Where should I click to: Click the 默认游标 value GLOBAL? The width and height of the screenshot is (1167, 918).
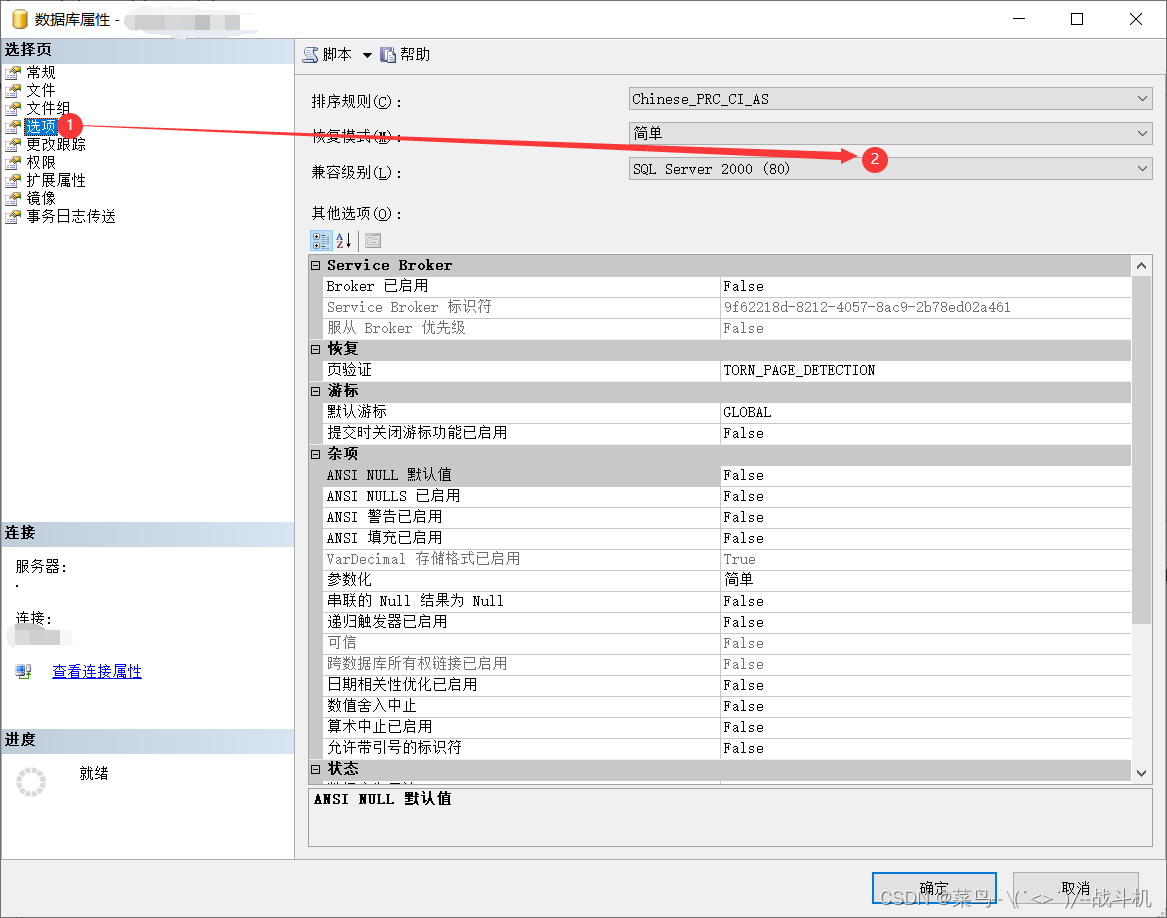[925, 412]
